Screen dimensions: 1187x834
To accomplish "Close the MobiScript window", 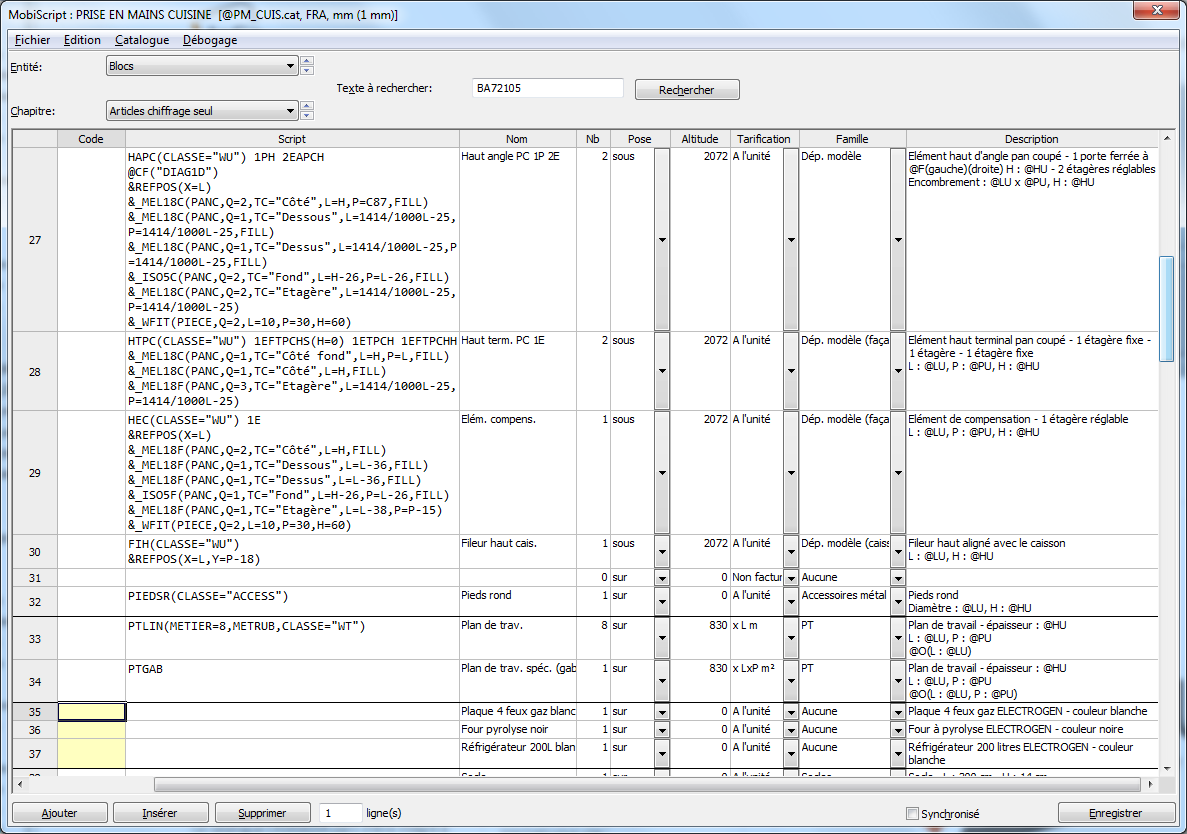I will click(x=1157, y=10).
